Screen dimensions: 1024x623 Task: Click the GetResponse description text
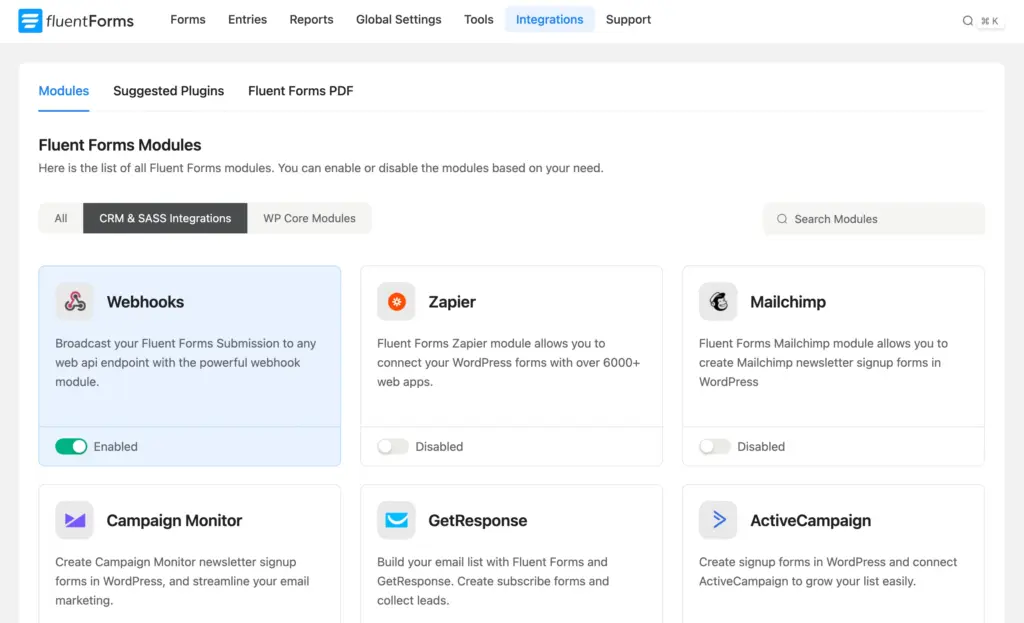pos(493,581)
